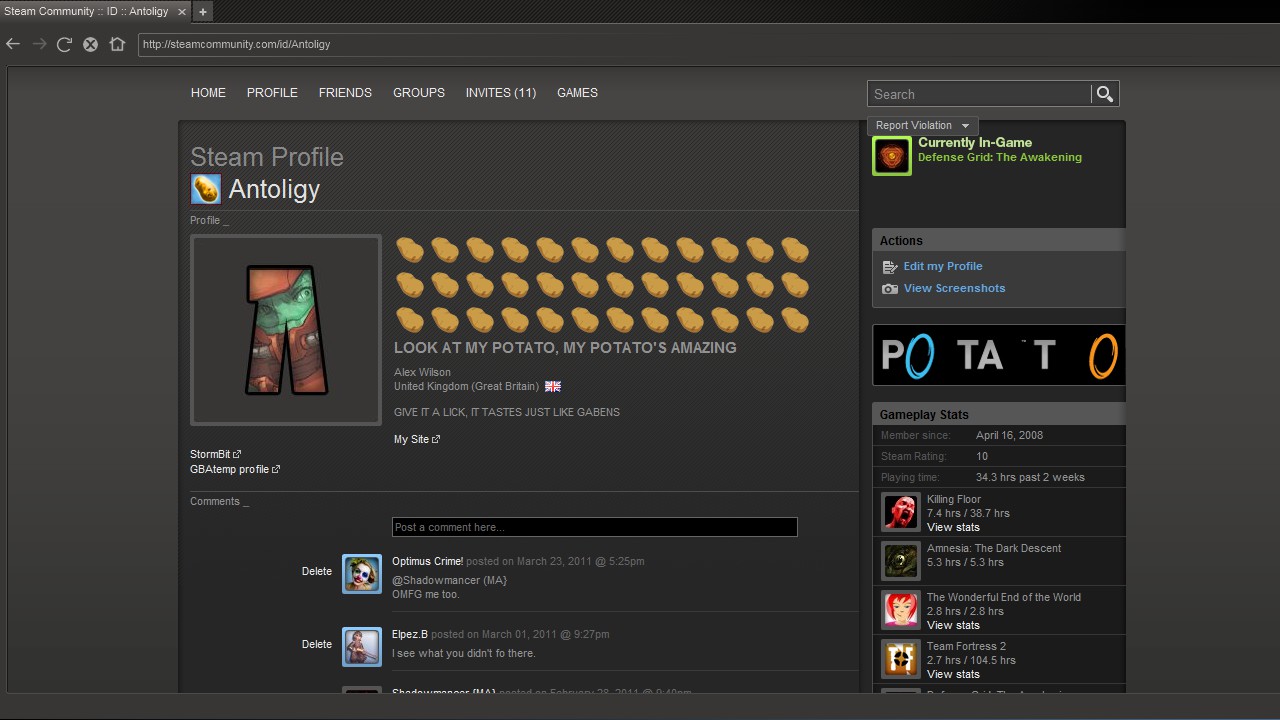Click the browser forward arrow
The height and width of the screenshot is (720, 1280).
coord(40,44)
